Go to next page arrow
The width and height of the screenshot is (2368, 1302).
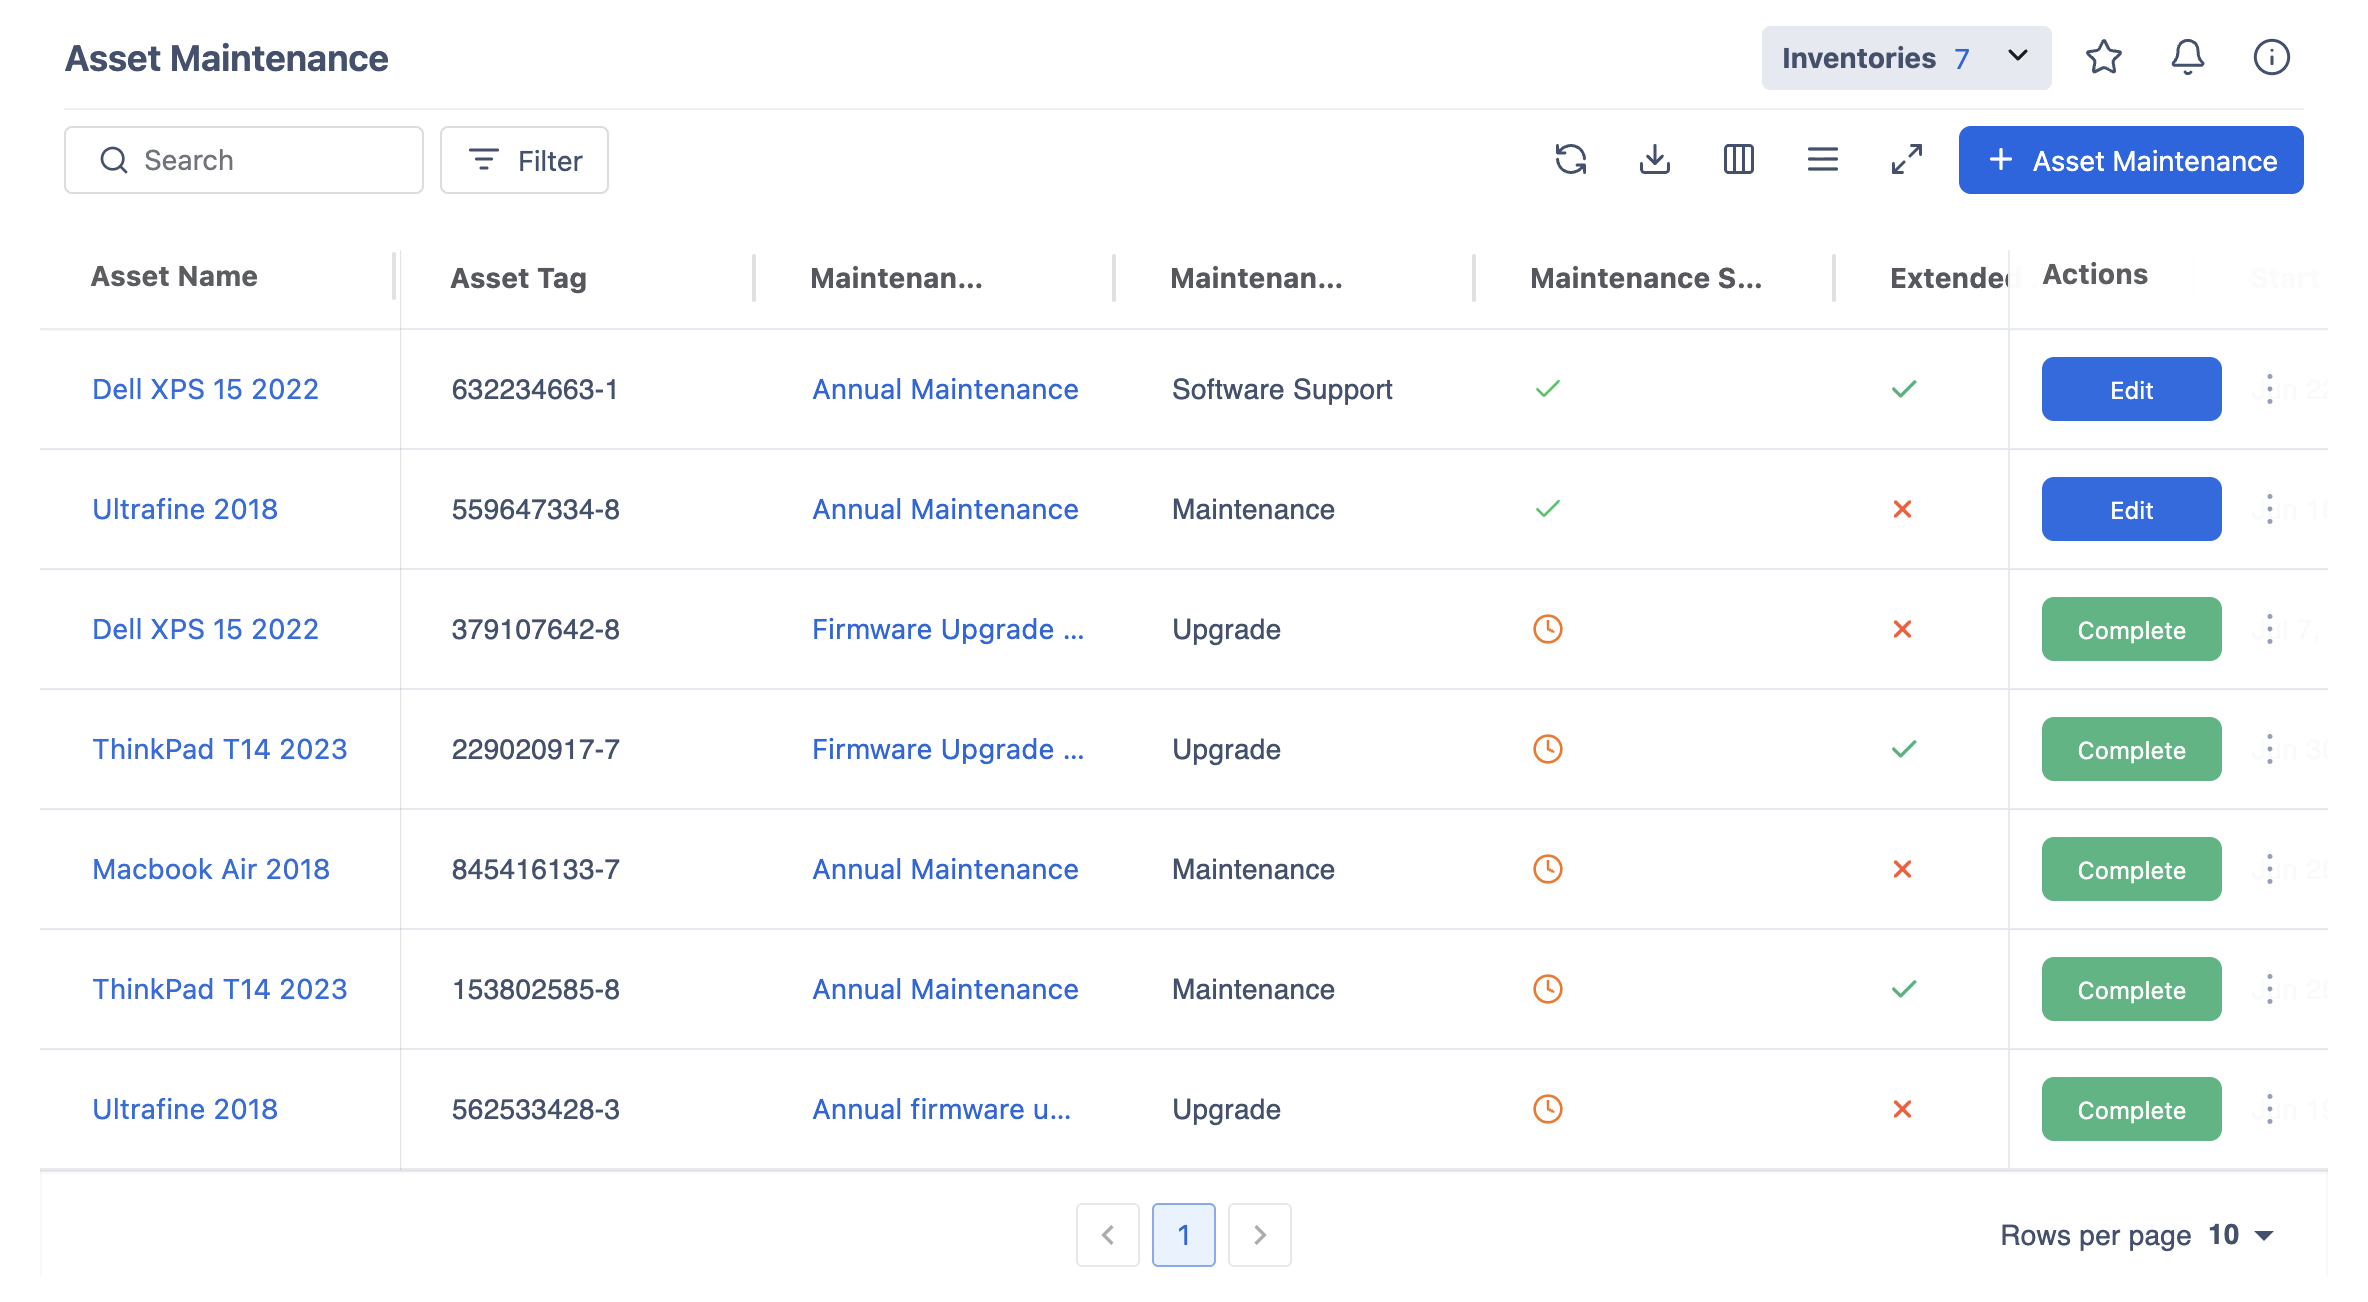pyautogui.click(x=1260, y=1235)
